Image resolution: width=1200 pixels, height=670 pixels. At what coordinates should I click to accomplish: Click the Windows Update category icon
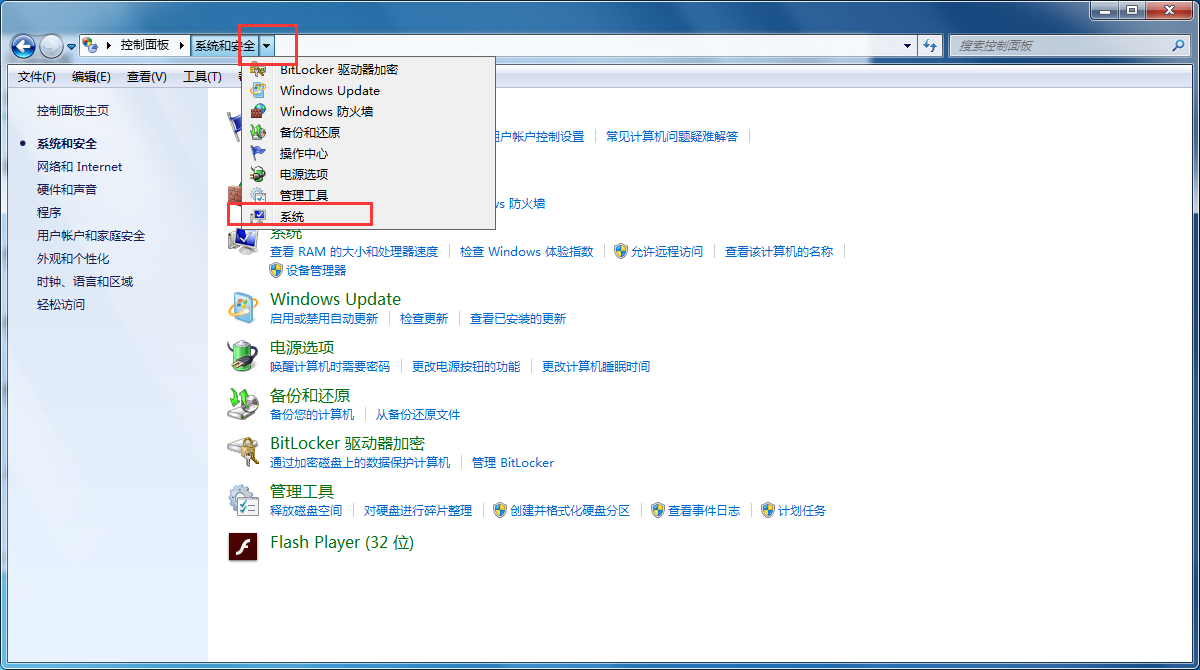(x=243, y=307)
